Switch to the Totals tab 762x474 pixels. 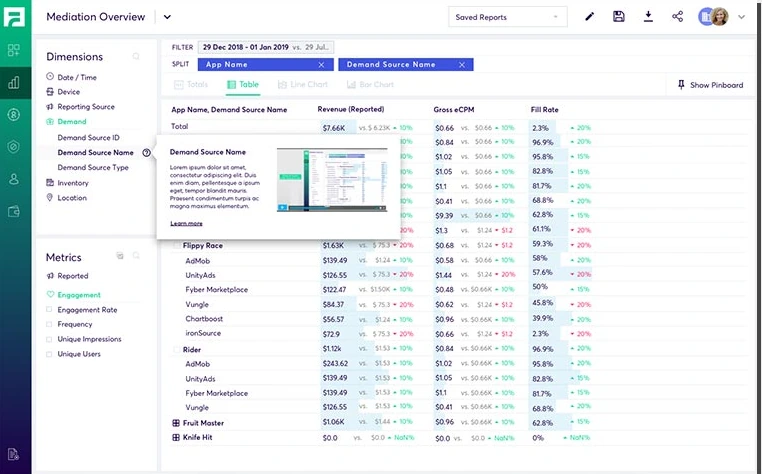tap(190, 85)
